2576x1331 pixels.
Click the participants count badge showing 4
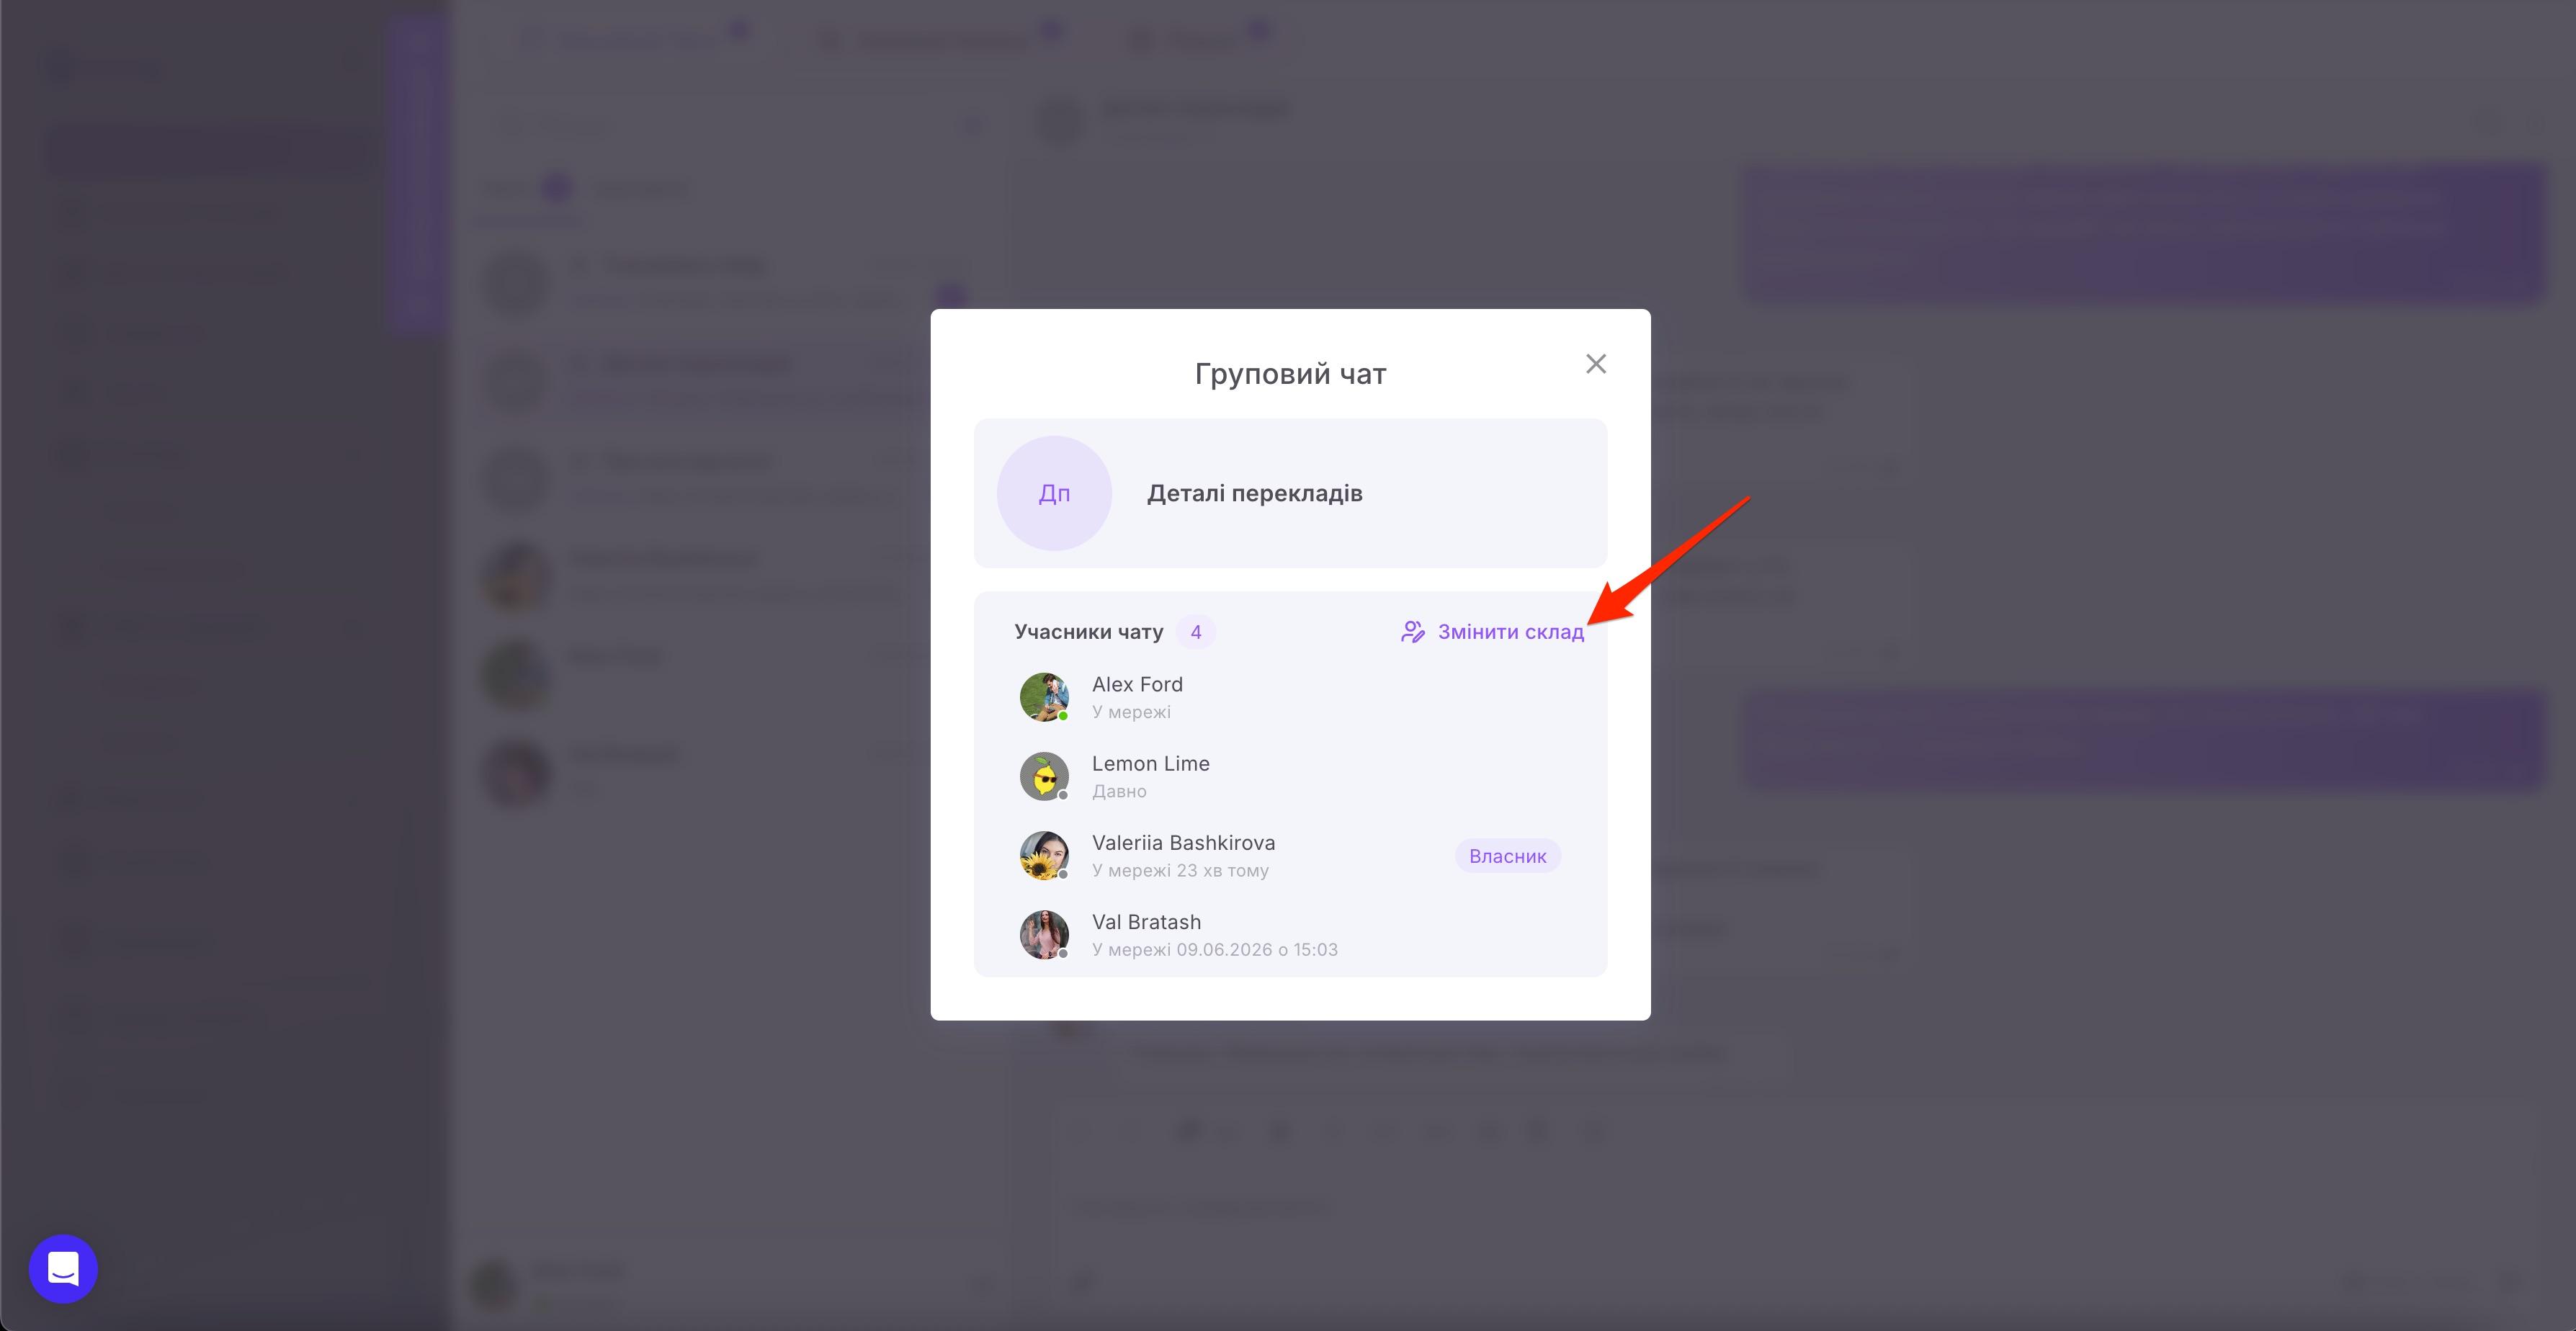[x=1195, y=632]
